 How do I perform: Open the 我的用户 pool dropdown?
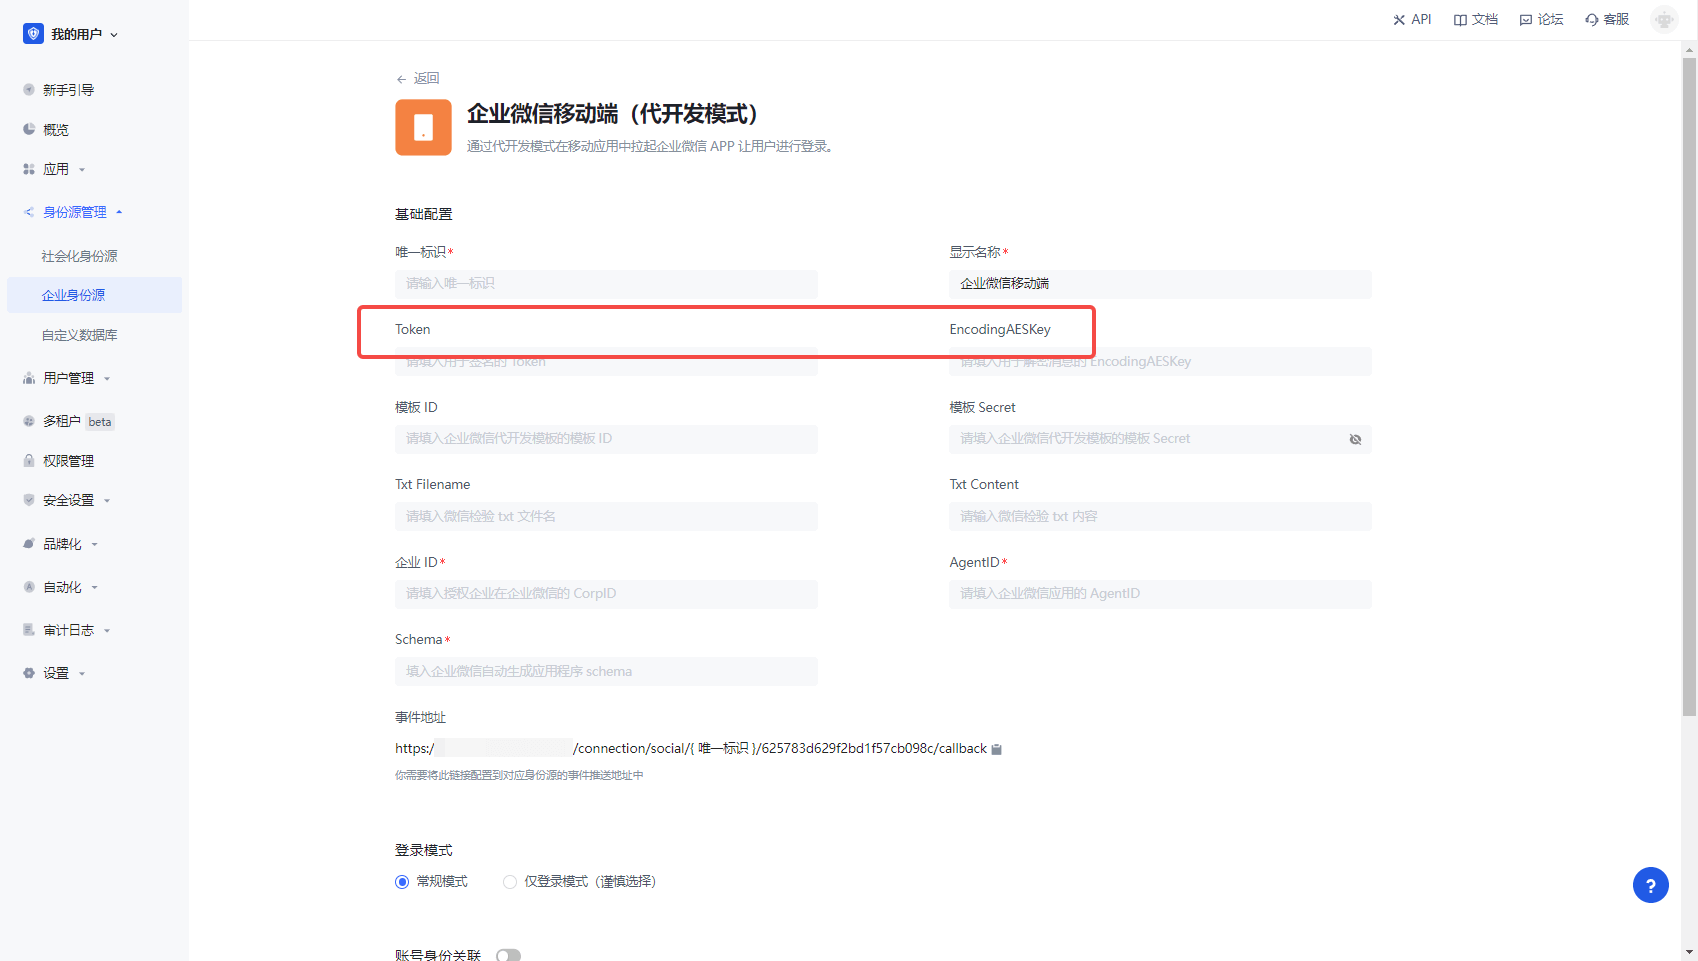(x=71, y=34)
